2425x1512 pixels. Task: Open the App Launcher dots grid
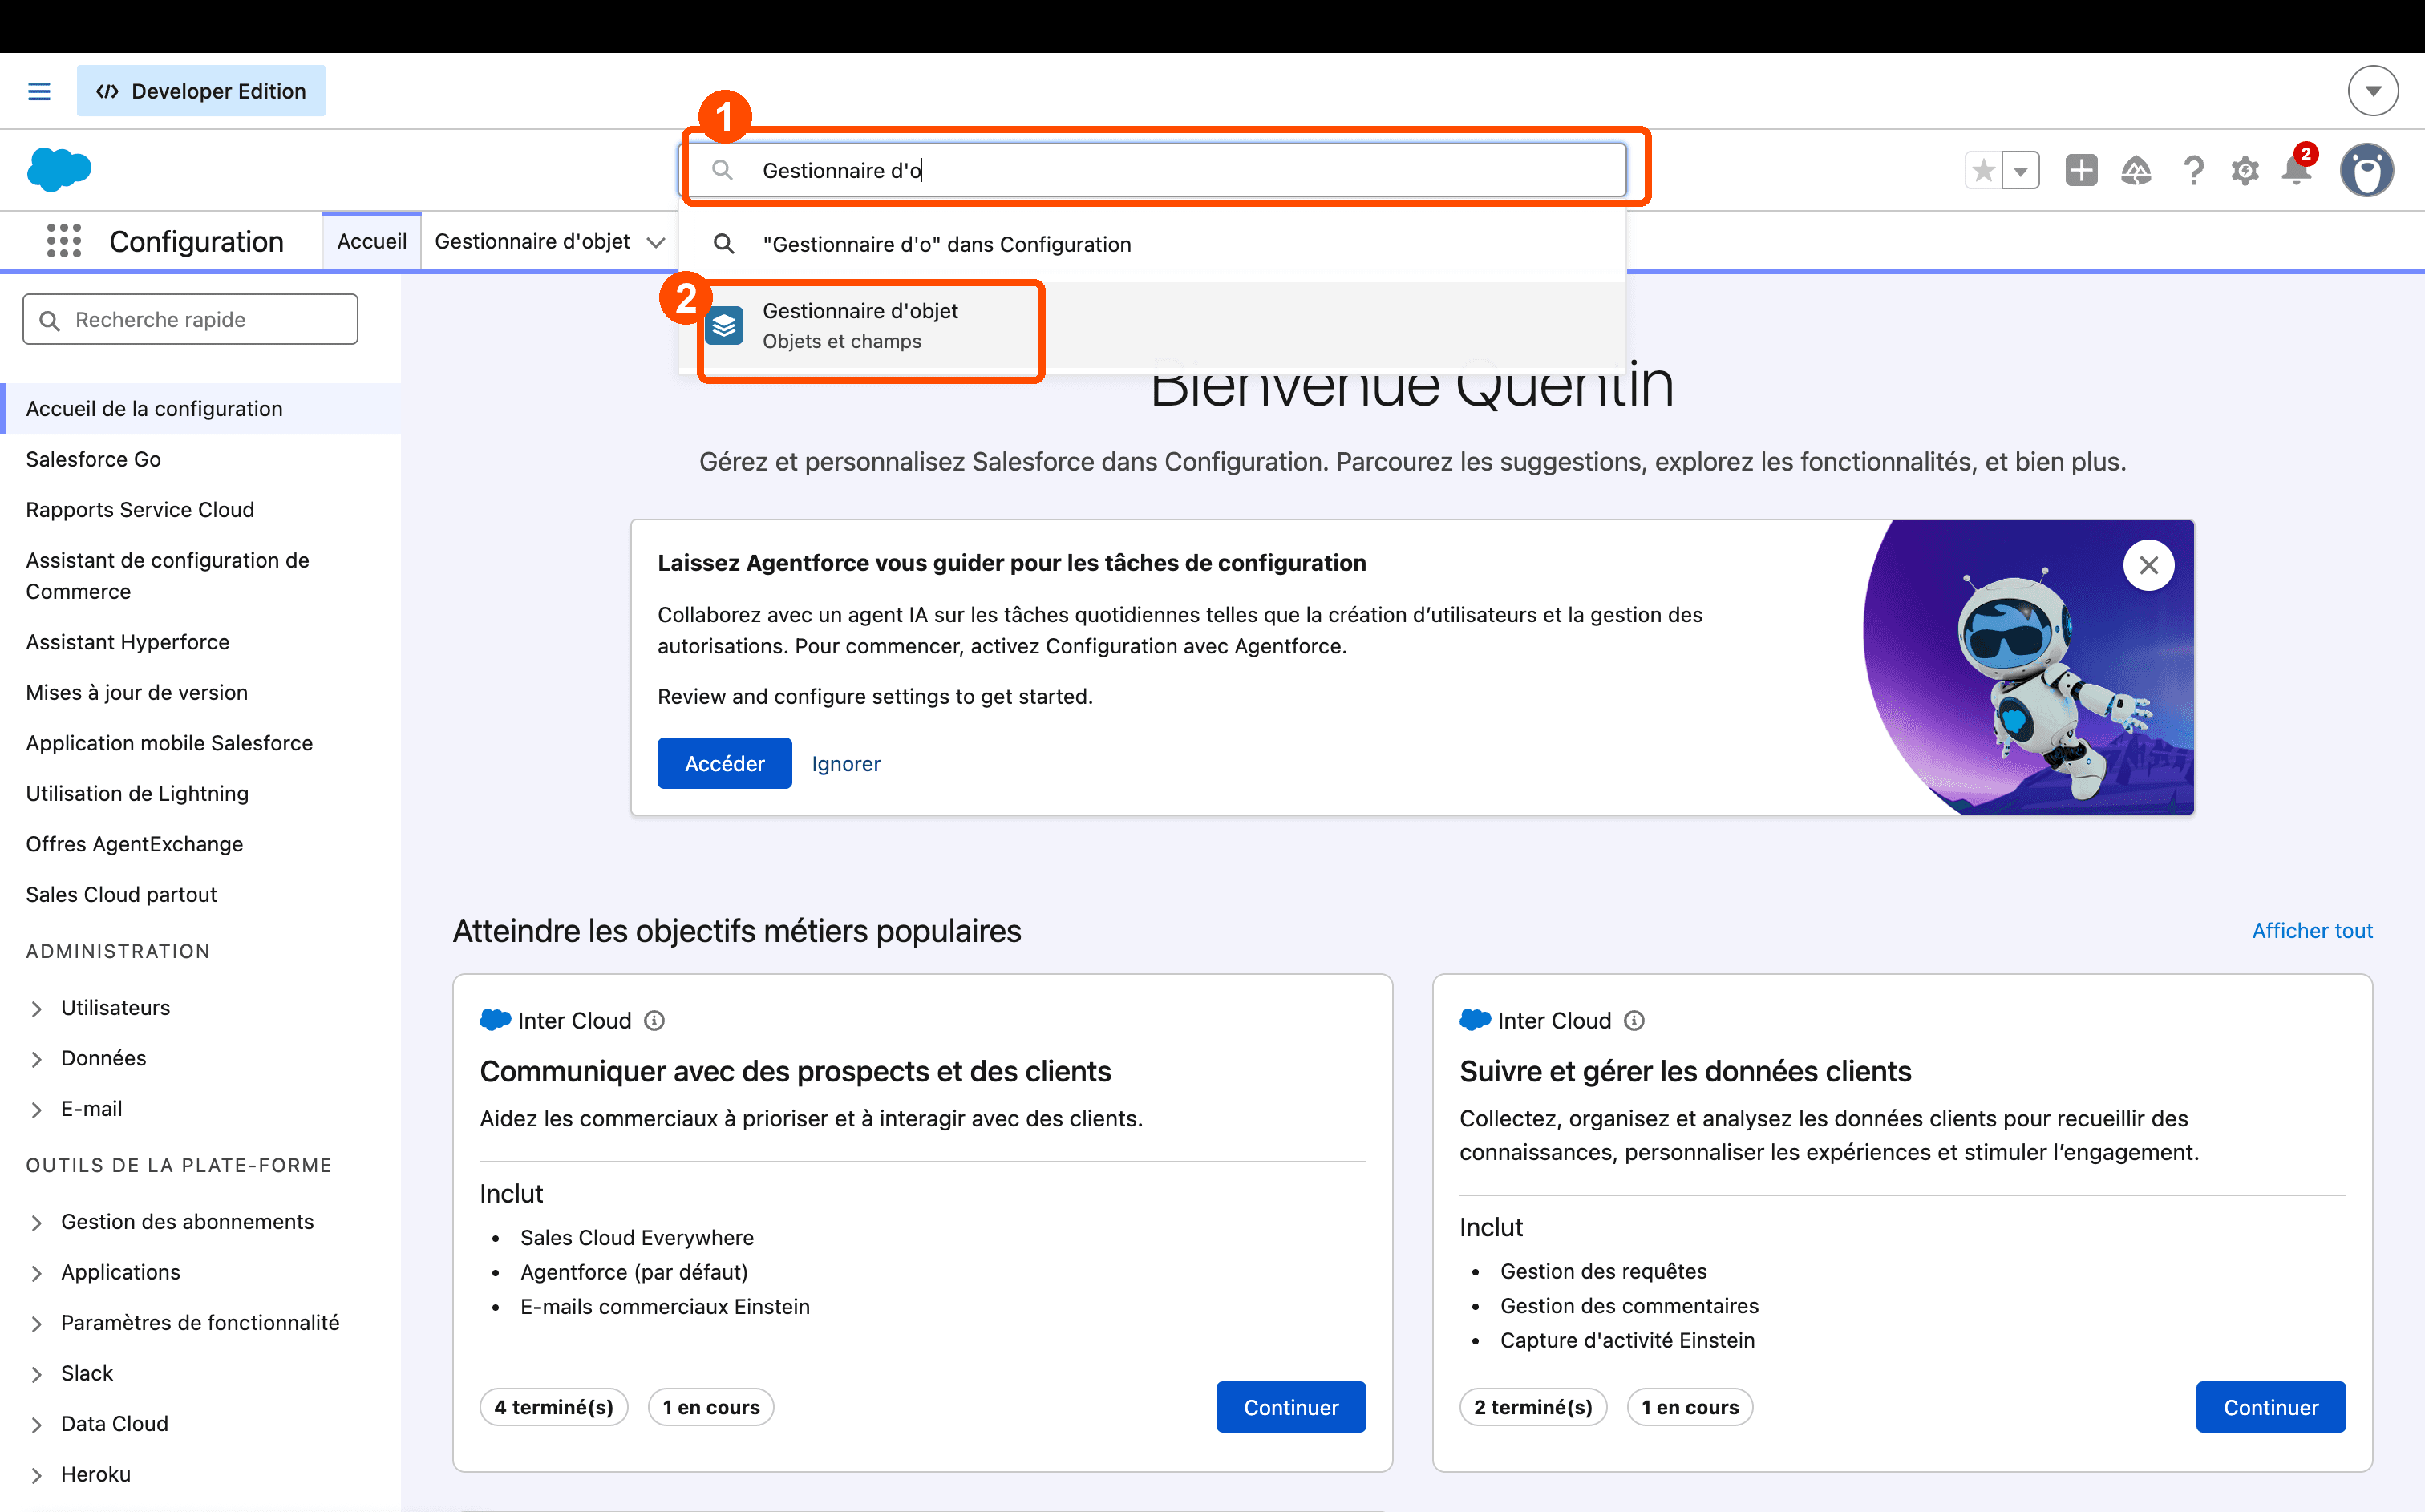(64, 241)
